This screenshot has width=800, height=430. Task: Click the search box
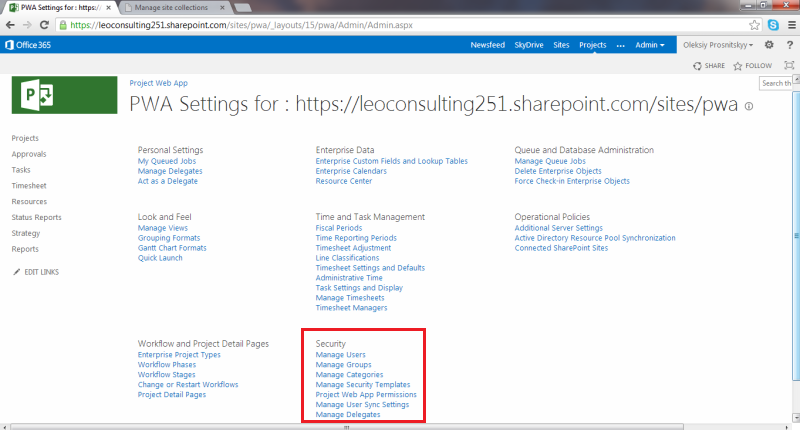[x=776, y=83]
